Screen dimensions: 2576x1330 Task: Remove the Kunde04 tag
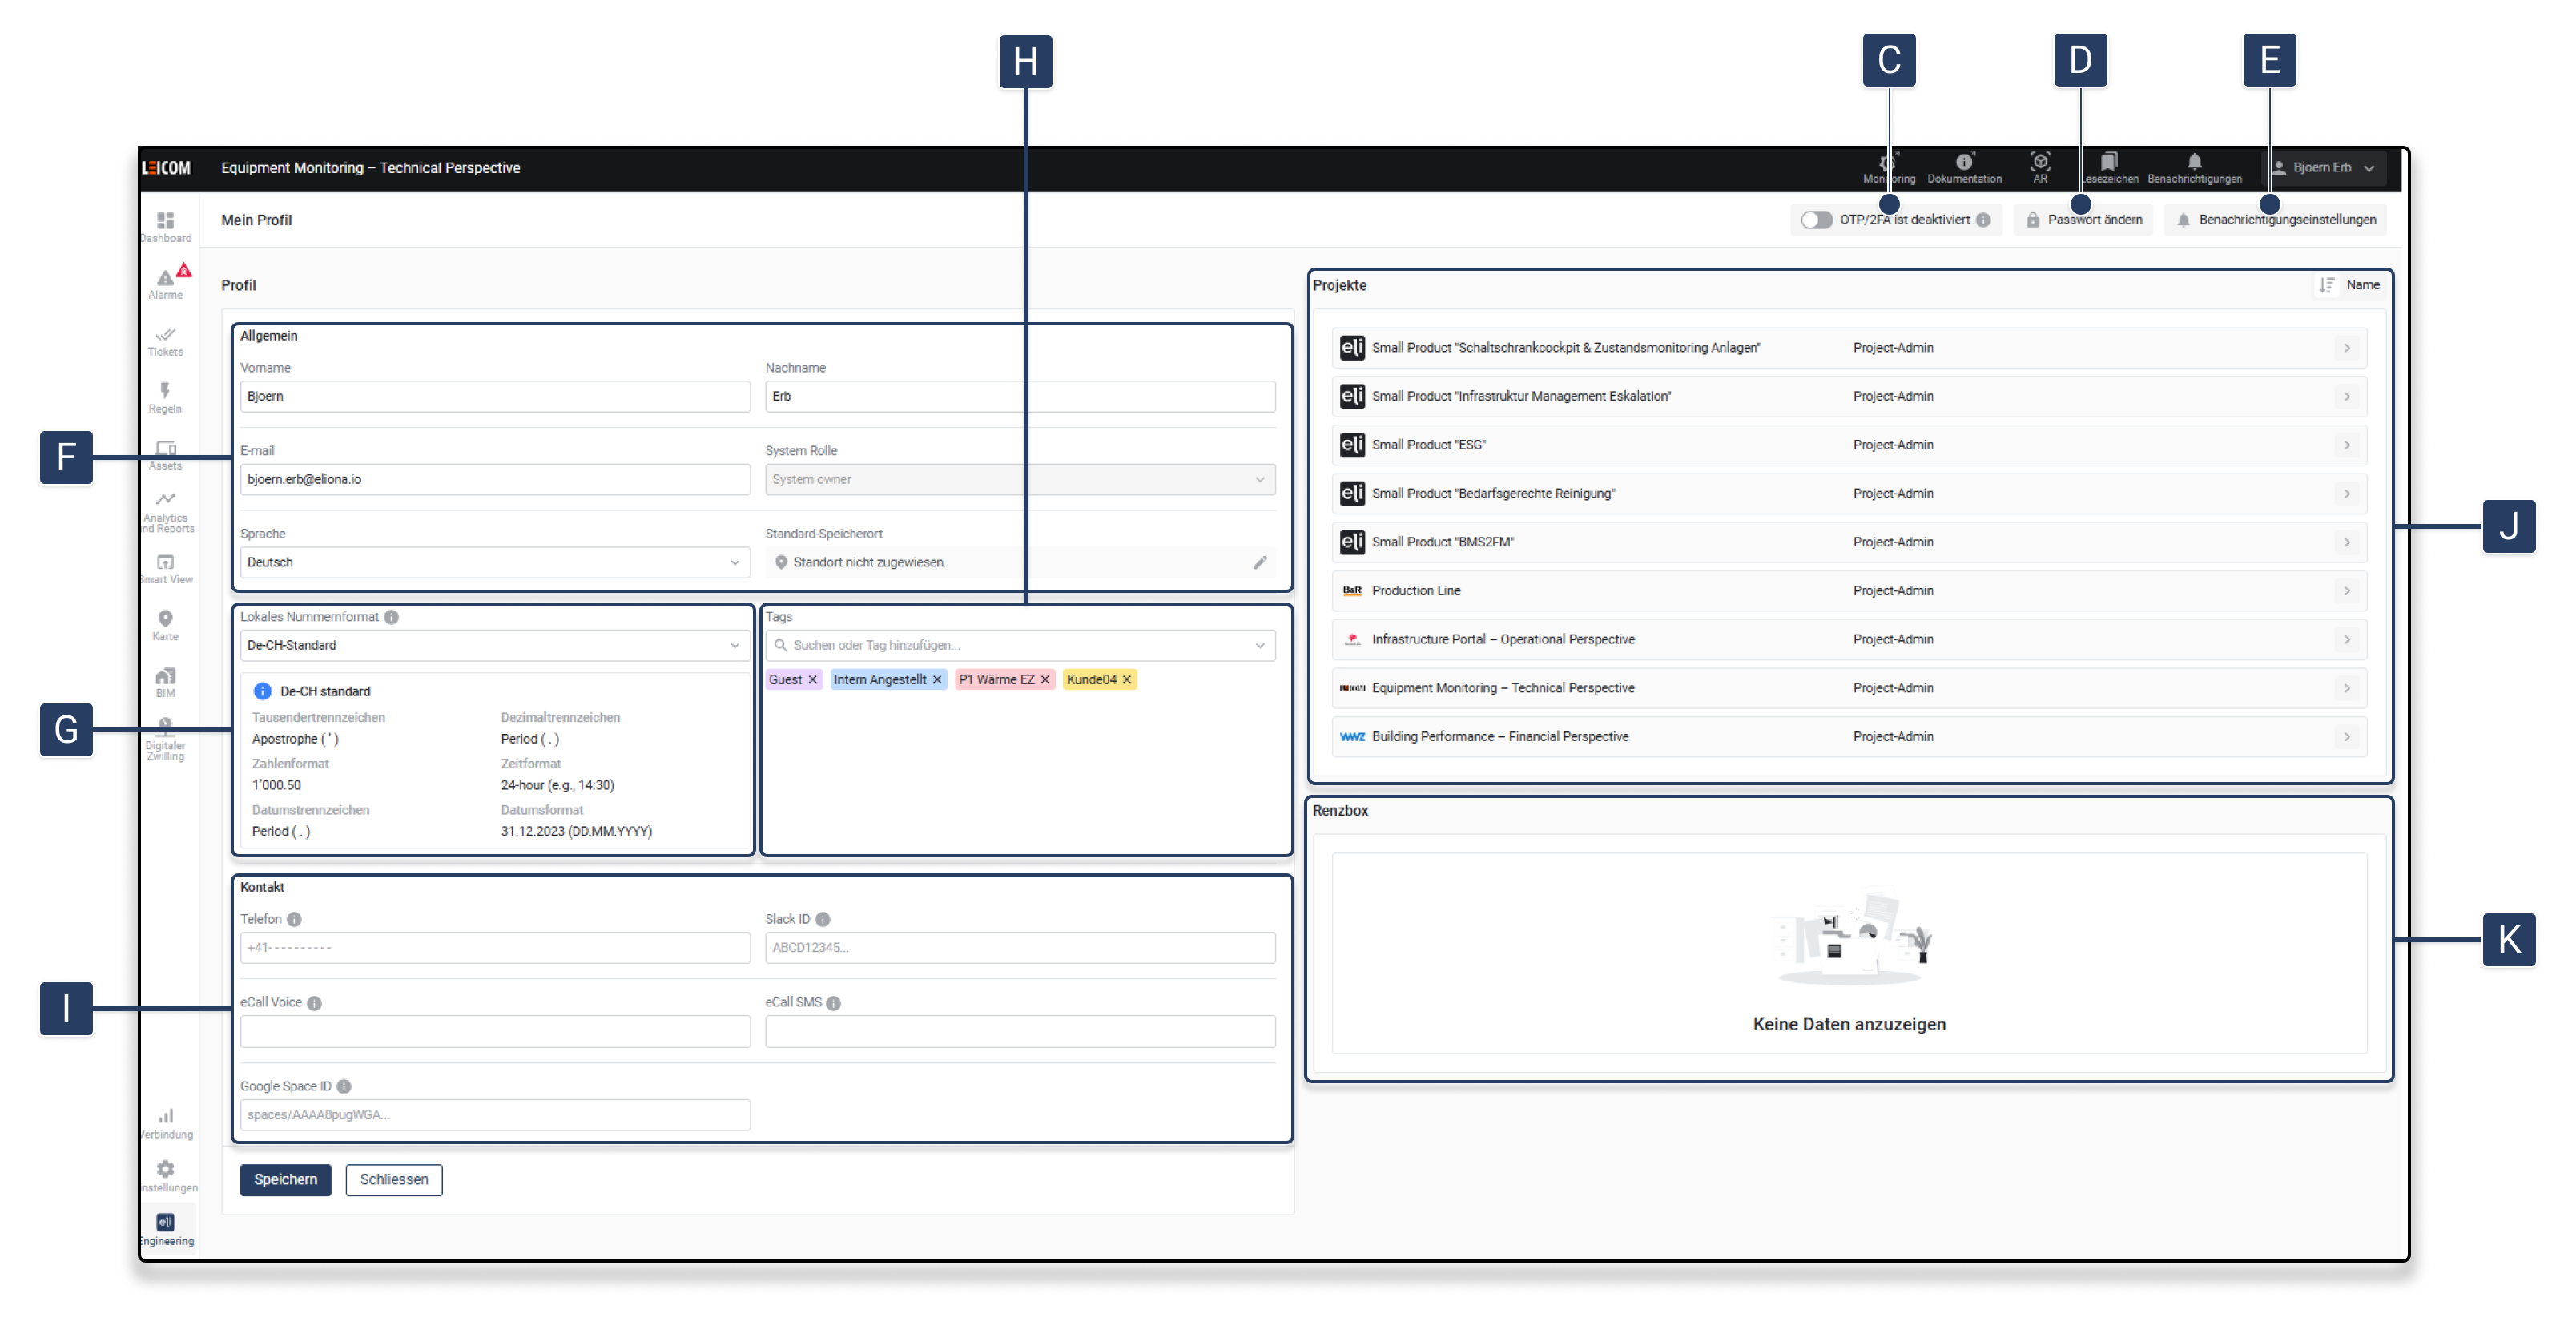pyautogui.click(x=1127, y=680)
